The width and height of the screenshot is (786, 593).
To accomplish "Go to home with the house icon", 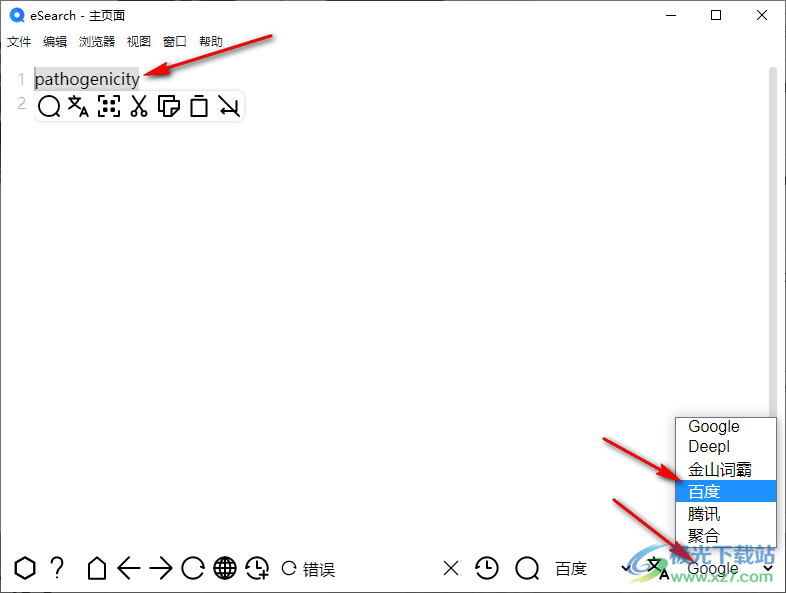I will [97, 568].
